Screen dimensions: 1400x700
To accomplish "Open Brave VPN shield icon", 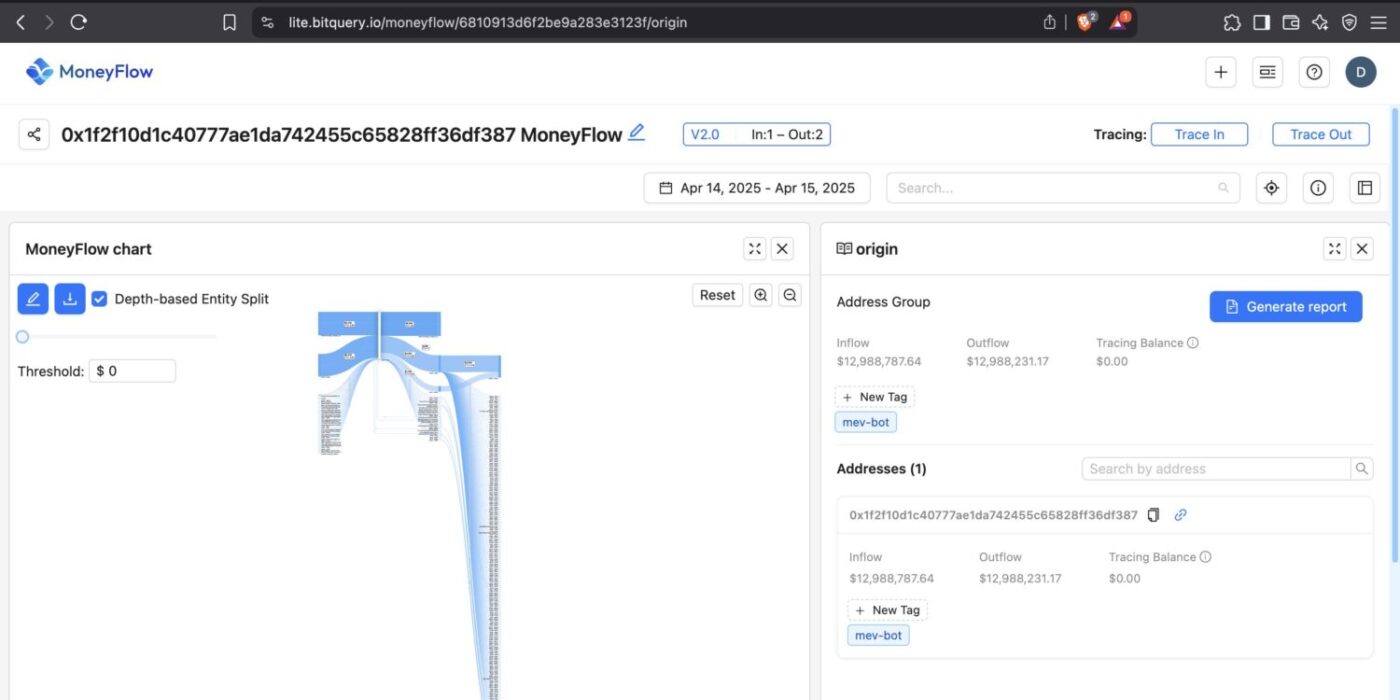I will click(1349, 22).
